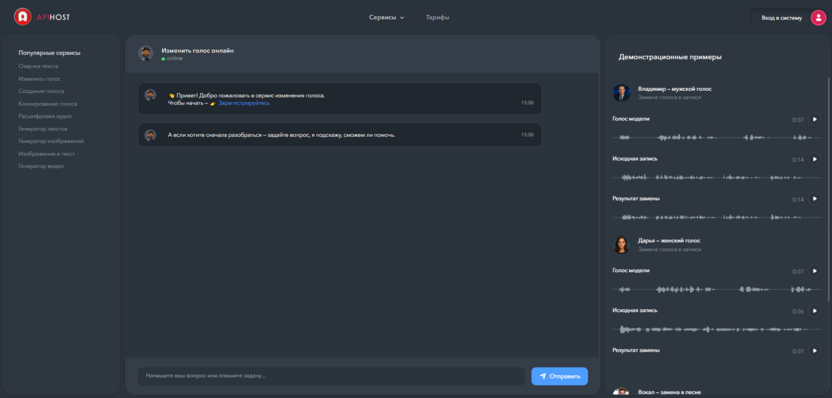Viewport: 832px width, 398px height.
Task: Click 'Дарья – женский голос' title
Action: [669, 240]
